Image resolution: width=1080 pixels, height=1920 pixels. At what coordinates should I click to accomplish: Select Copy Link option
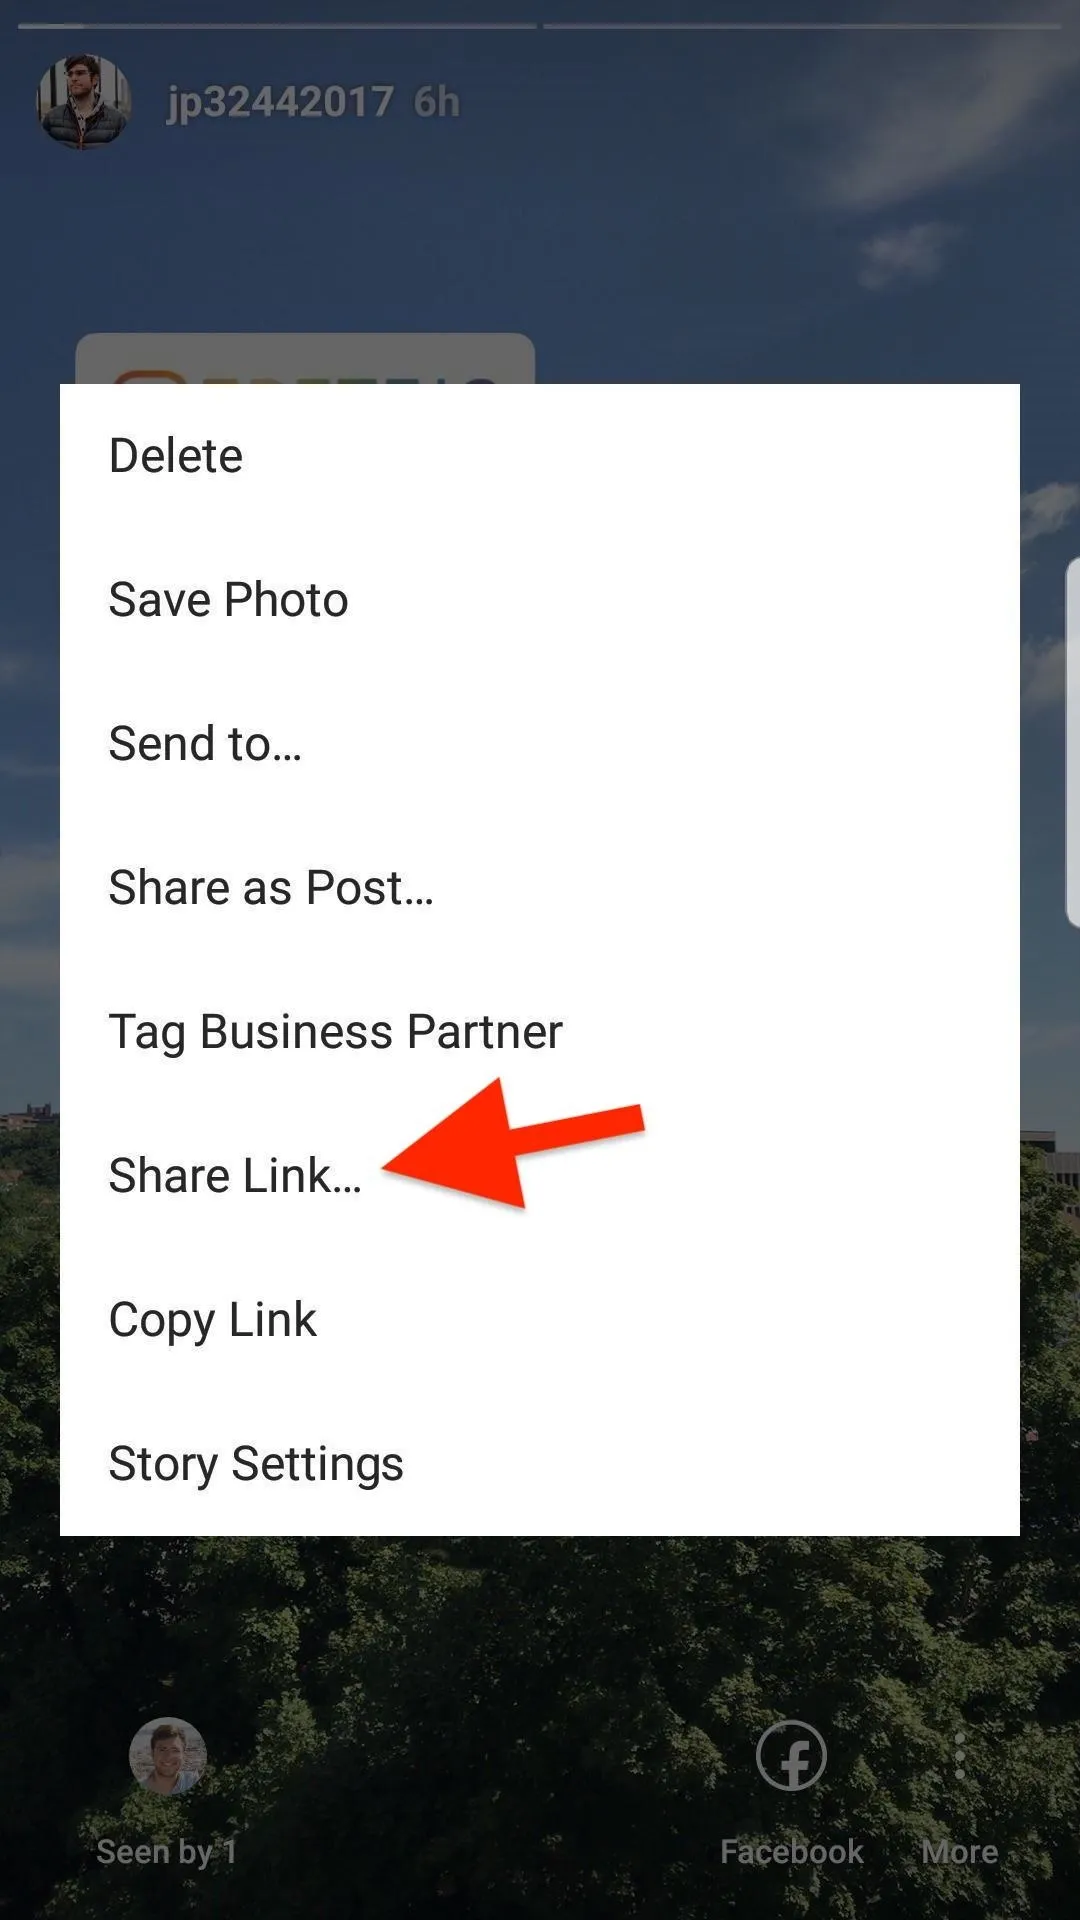[540, 1320]
